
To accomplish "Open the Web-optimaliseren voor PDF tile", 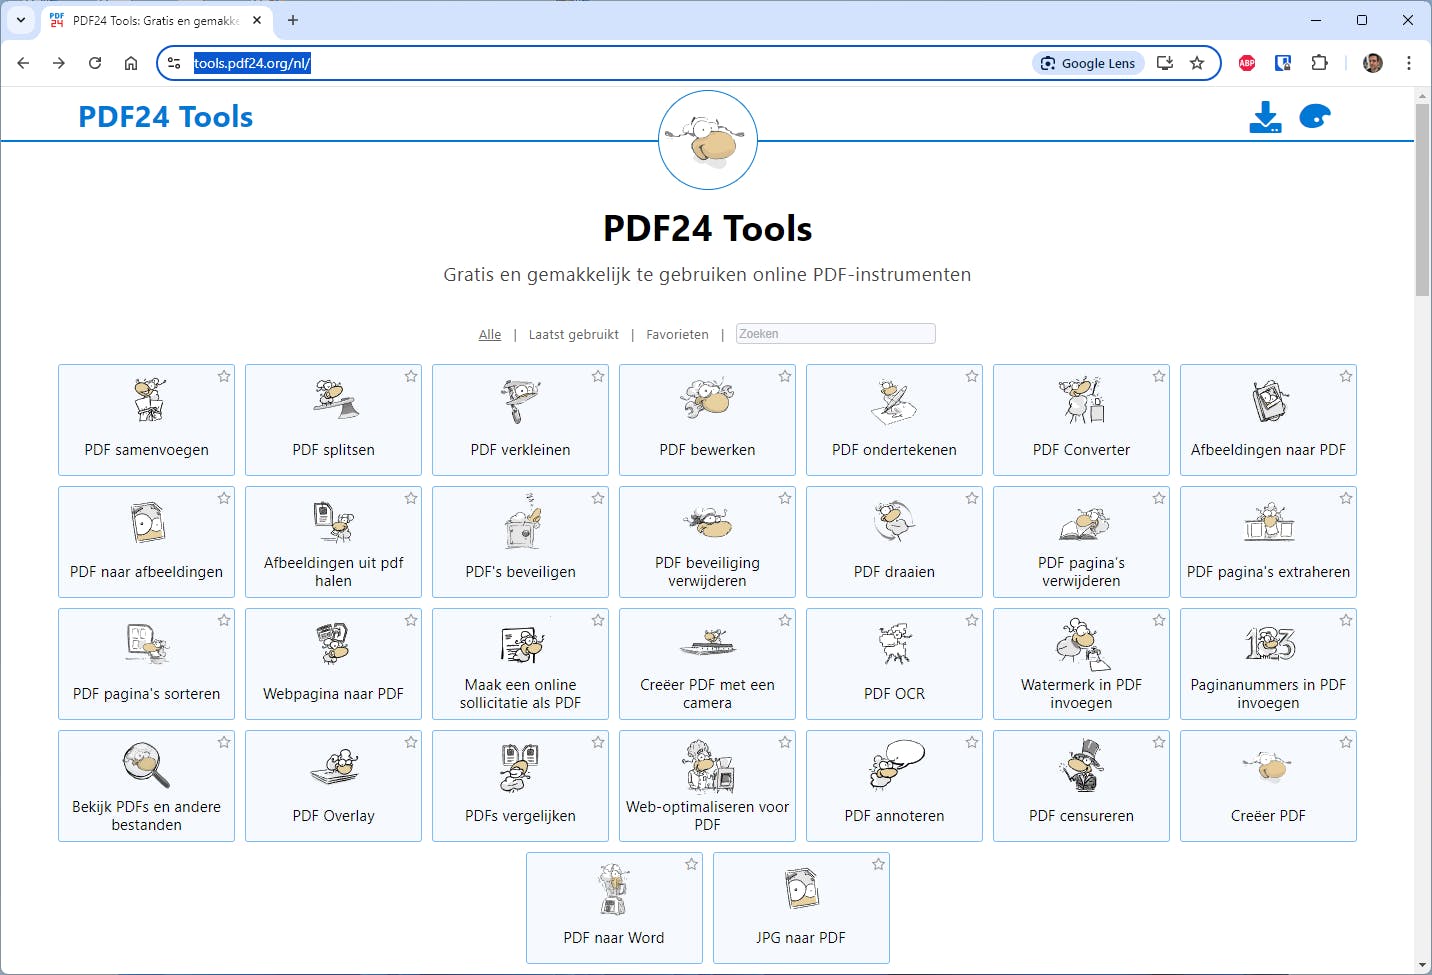I will coord(707,786).
